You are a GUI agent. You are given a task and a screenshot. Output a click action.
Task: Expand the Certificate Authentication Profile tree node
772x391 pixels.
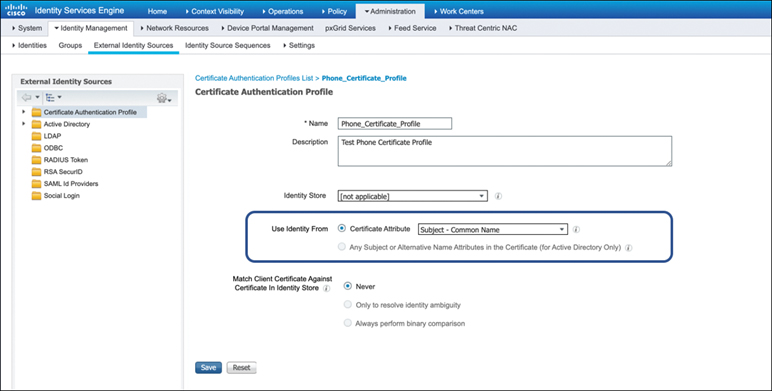tap(23, 112)
